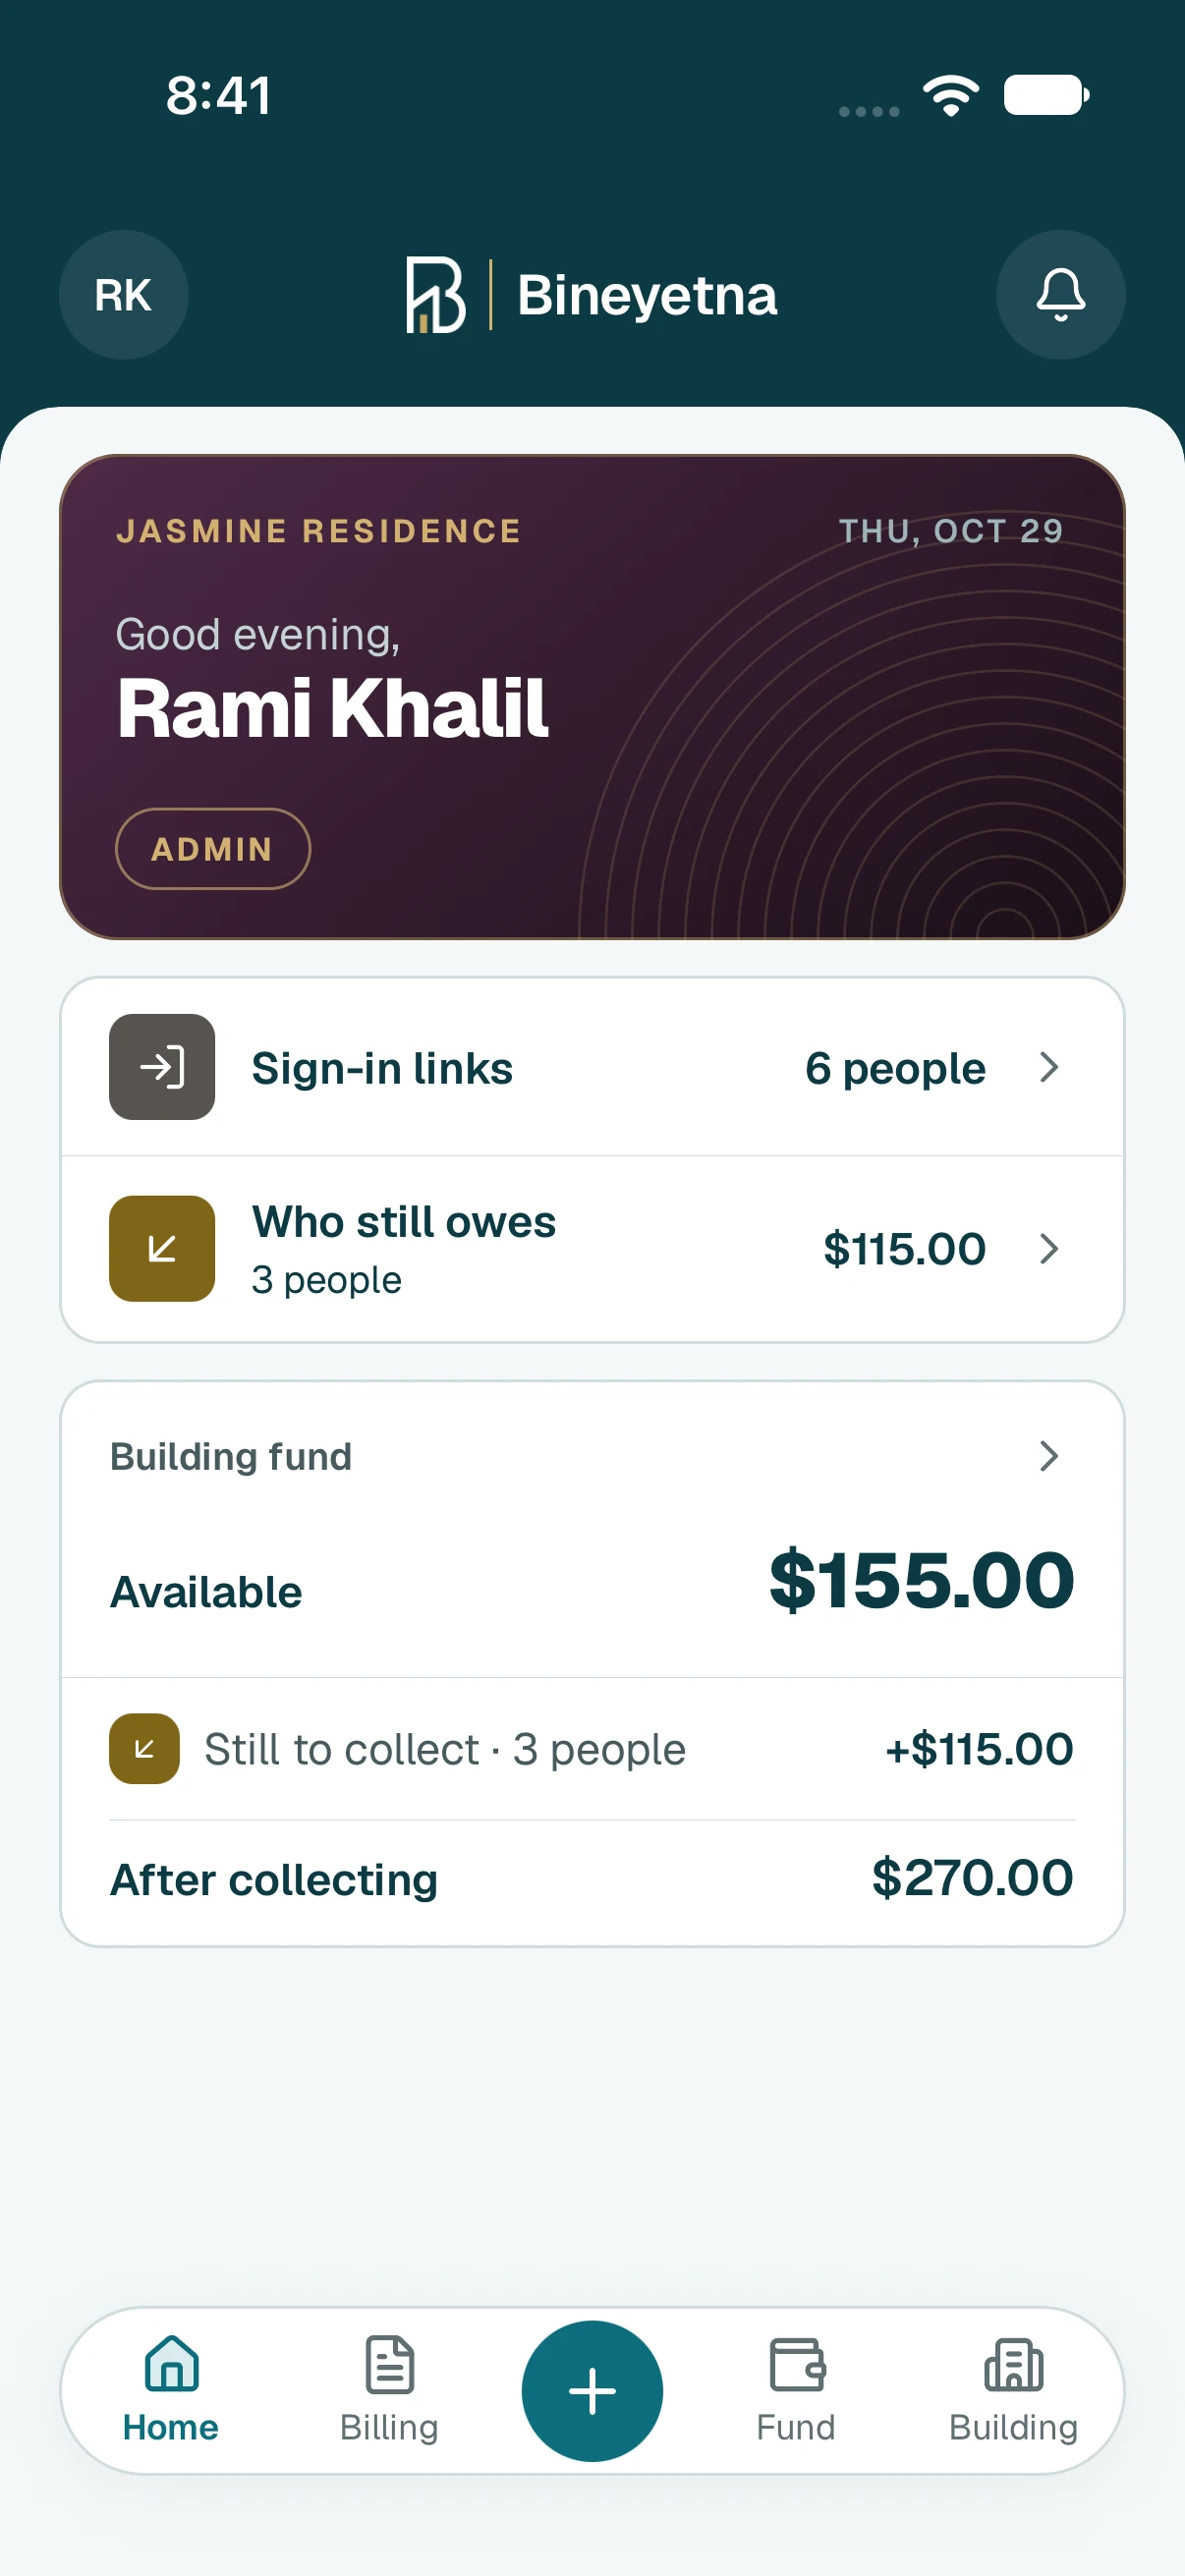The width and height of the screenshot is (1185, 2576).
Task: Tap the Jasmine Residence greeting card
Action: [592, 697]
